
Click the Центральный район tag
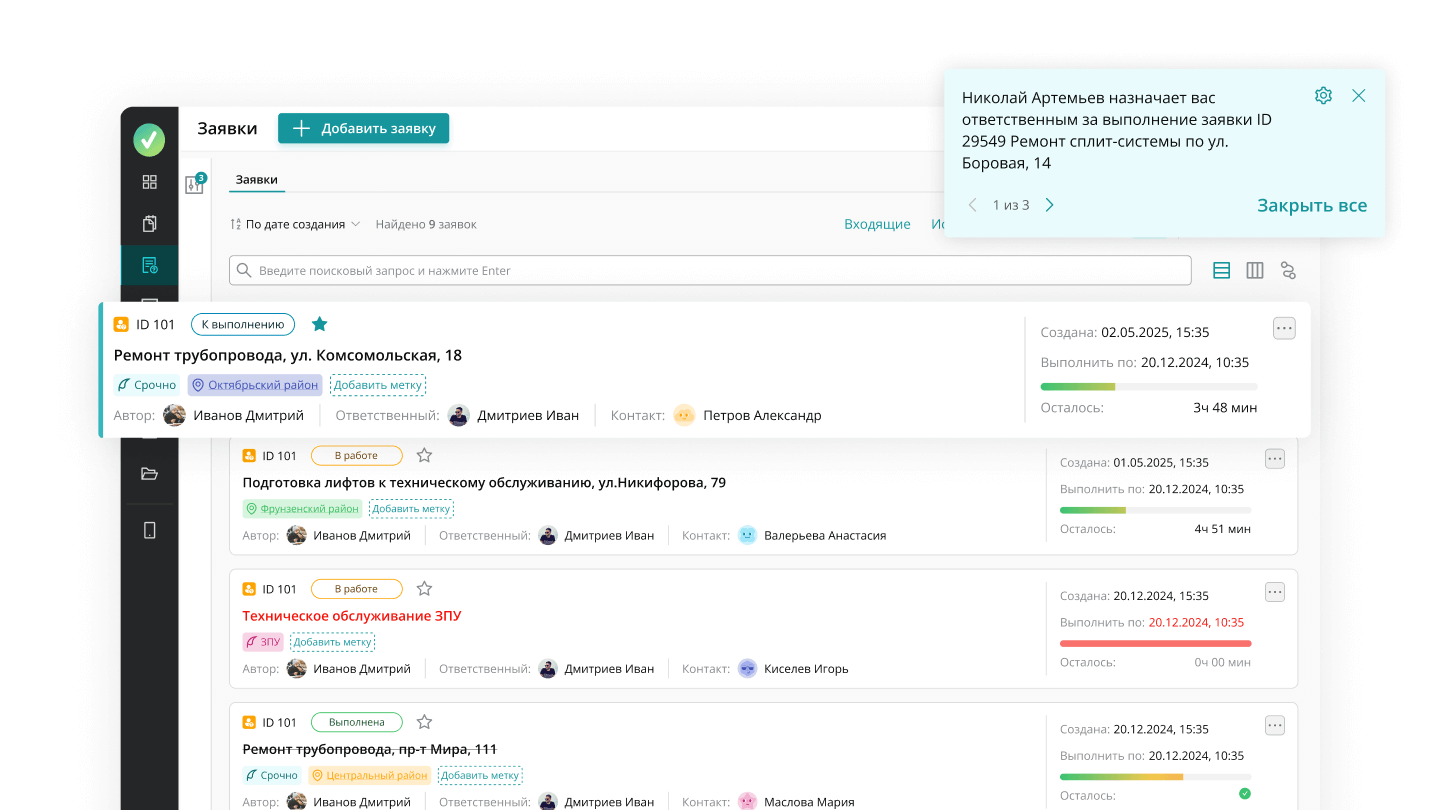point(370,775)
